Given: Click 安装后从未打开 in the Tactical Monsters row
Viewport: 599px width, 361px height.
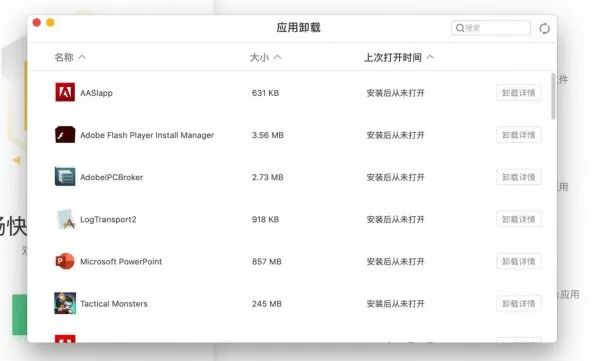Looking at the screenshot, I should pos(395,304).
